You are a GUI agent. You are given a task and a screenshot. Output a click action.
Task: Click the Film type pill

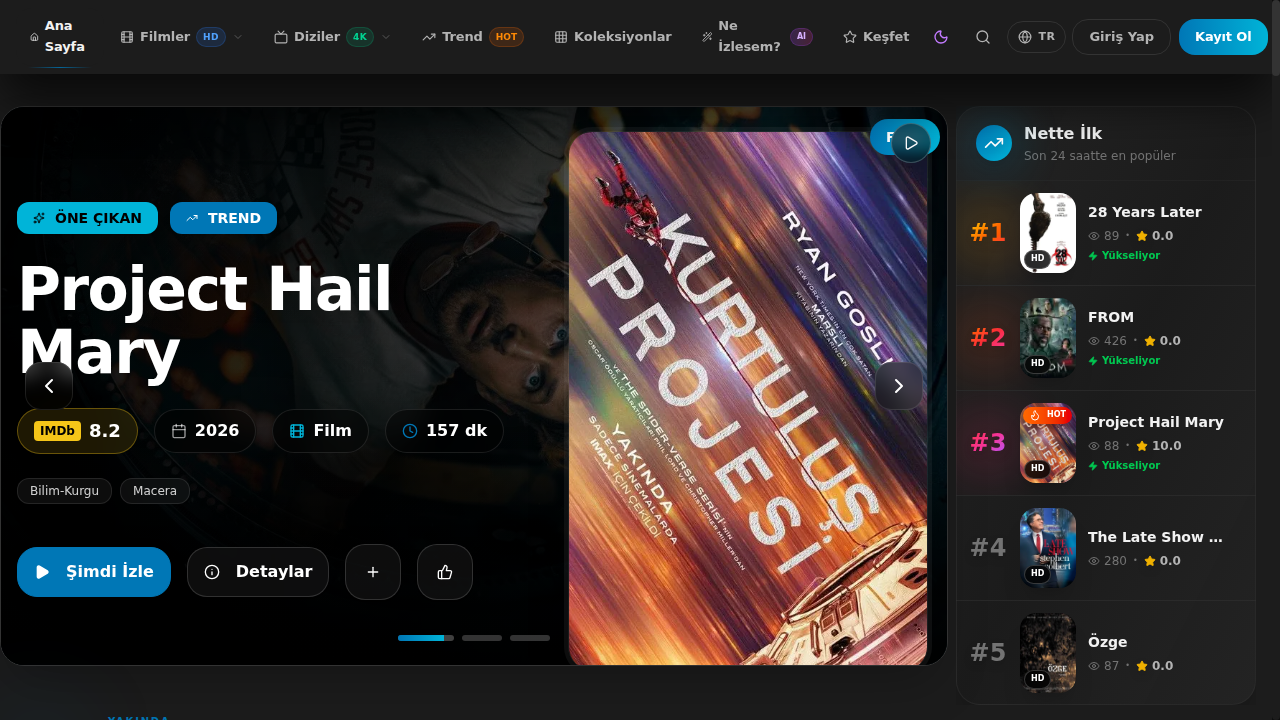[320, 431]
